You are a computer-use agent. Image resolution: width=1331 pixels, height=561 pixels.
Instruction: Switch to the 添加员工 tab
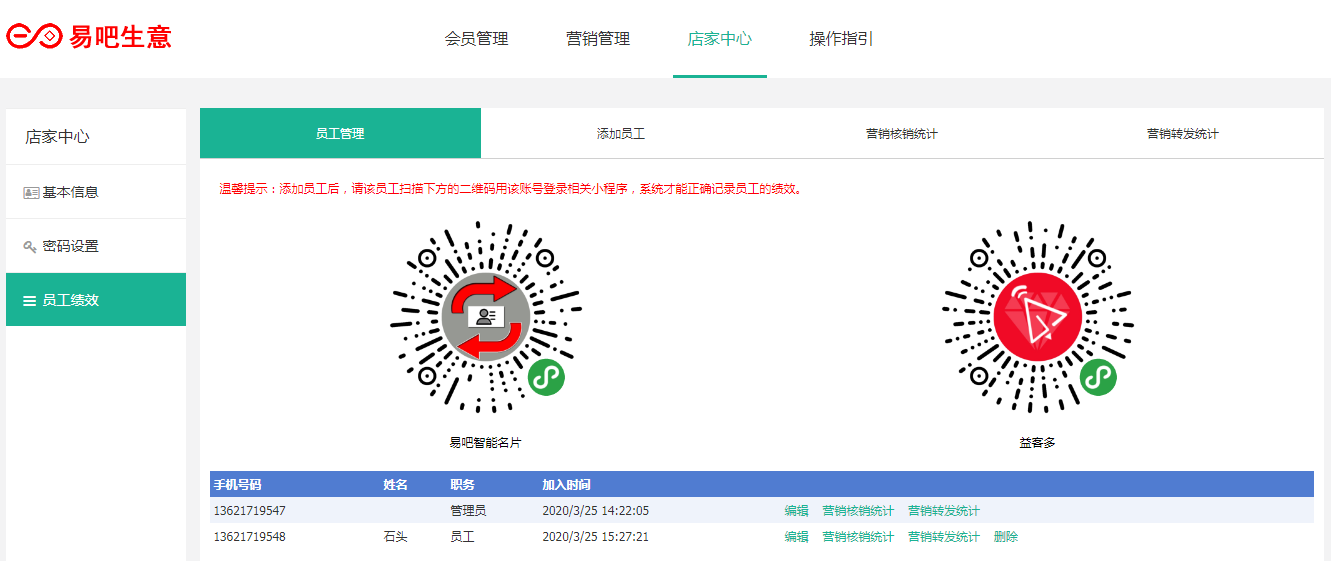pyautogui.click(x=621, y=133)
